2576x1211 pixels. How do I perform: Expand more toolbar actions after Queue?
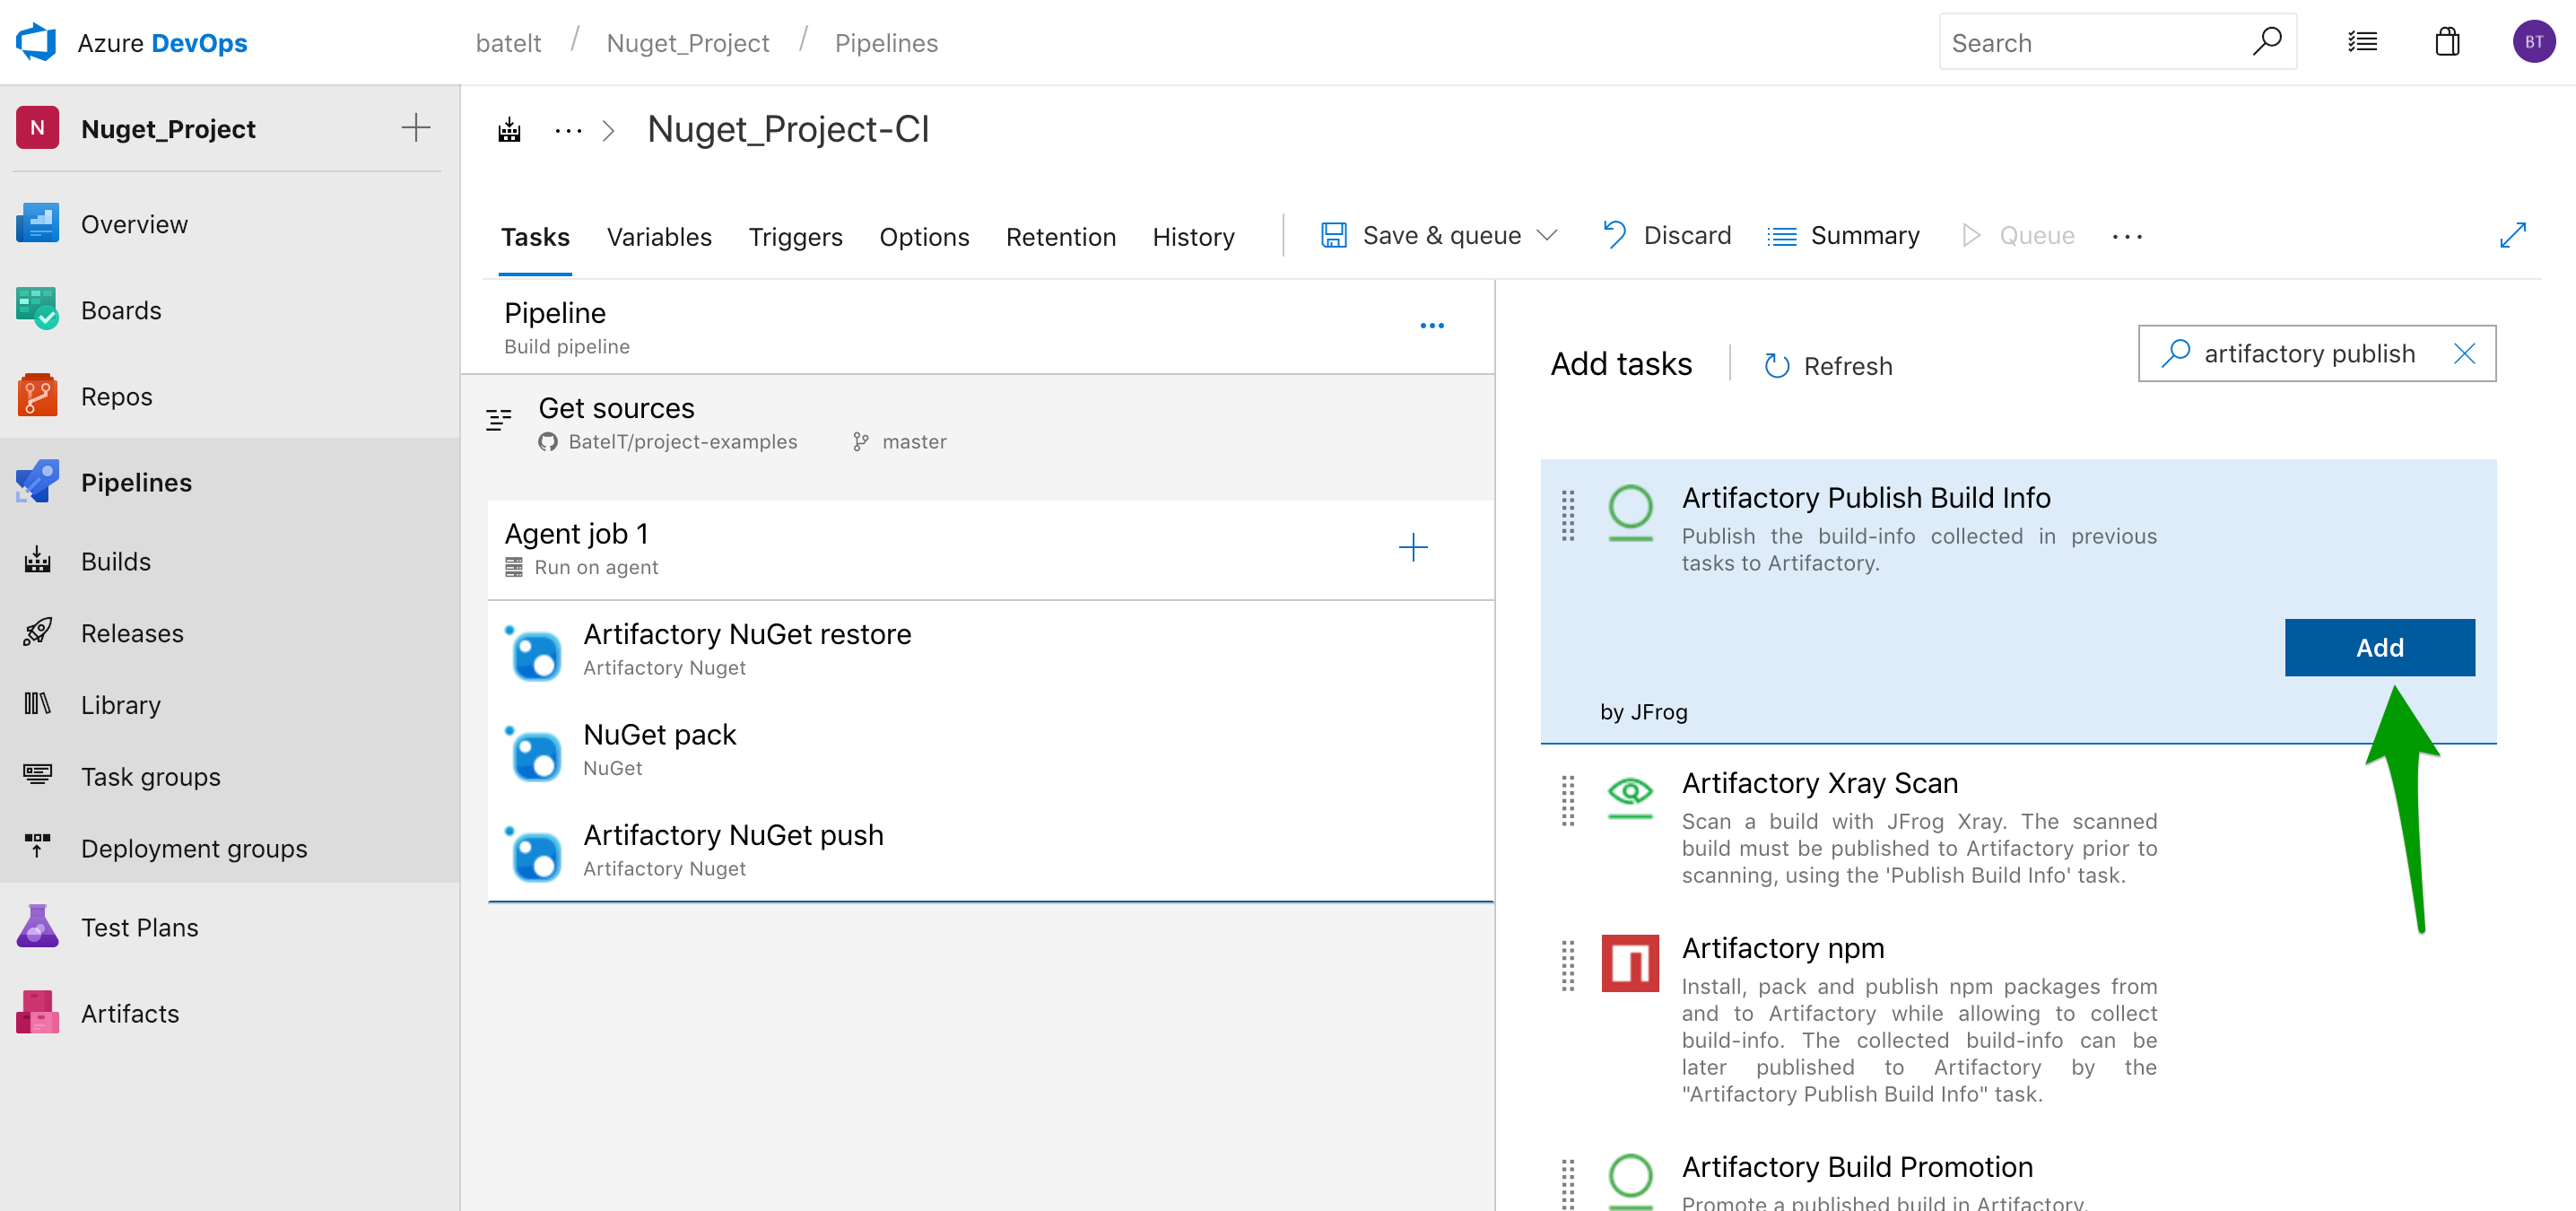click(2127, 237)
